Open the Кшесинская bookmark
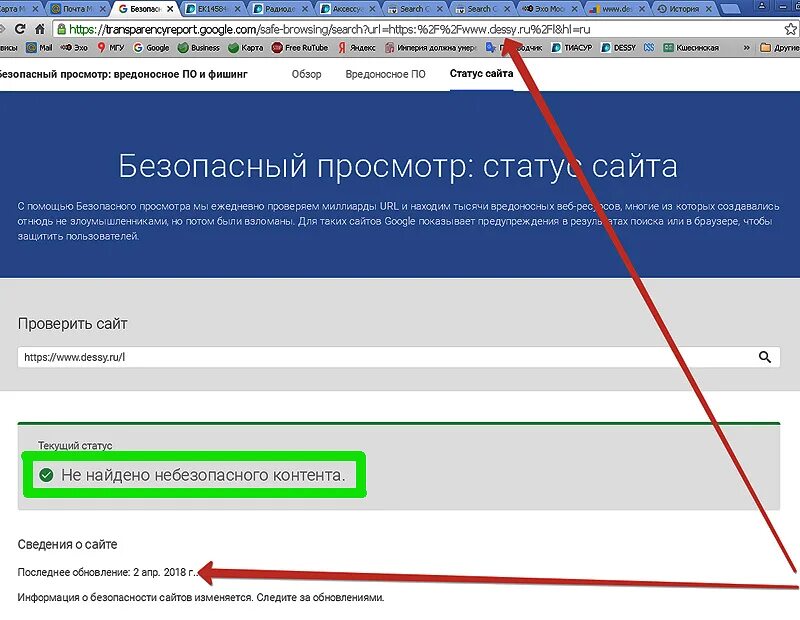800x620 pixels. coord(691,47)
